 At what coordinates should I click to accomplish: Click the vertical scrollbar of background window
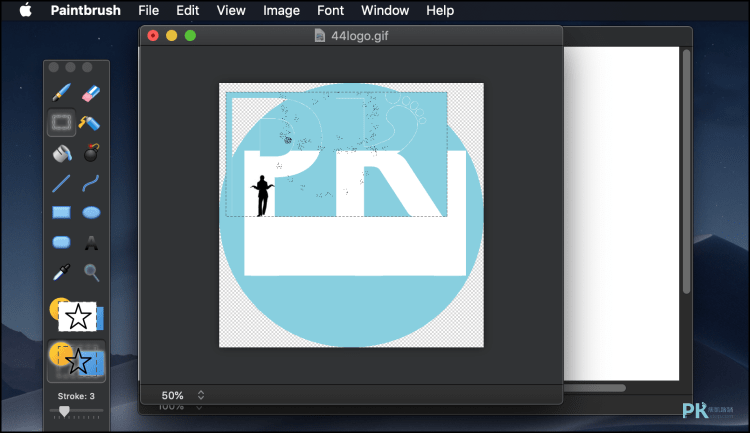pyautogui.click(x=686, y=171)
